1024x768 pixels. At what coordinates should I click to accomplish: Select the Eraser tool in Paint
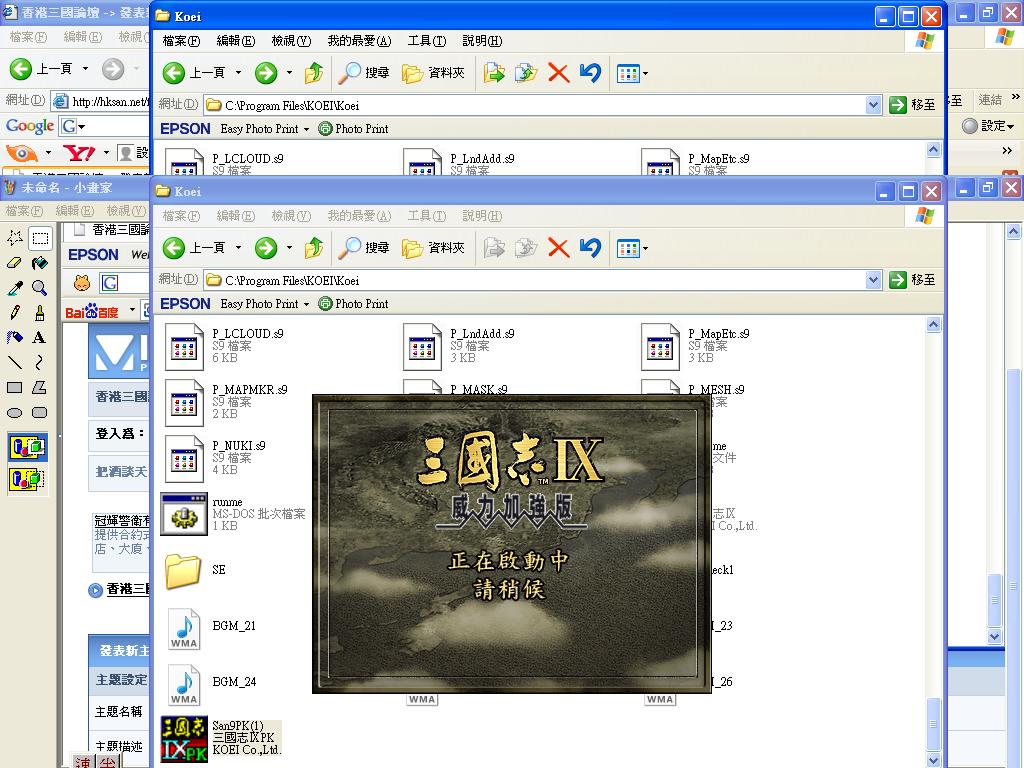(15, 263)
